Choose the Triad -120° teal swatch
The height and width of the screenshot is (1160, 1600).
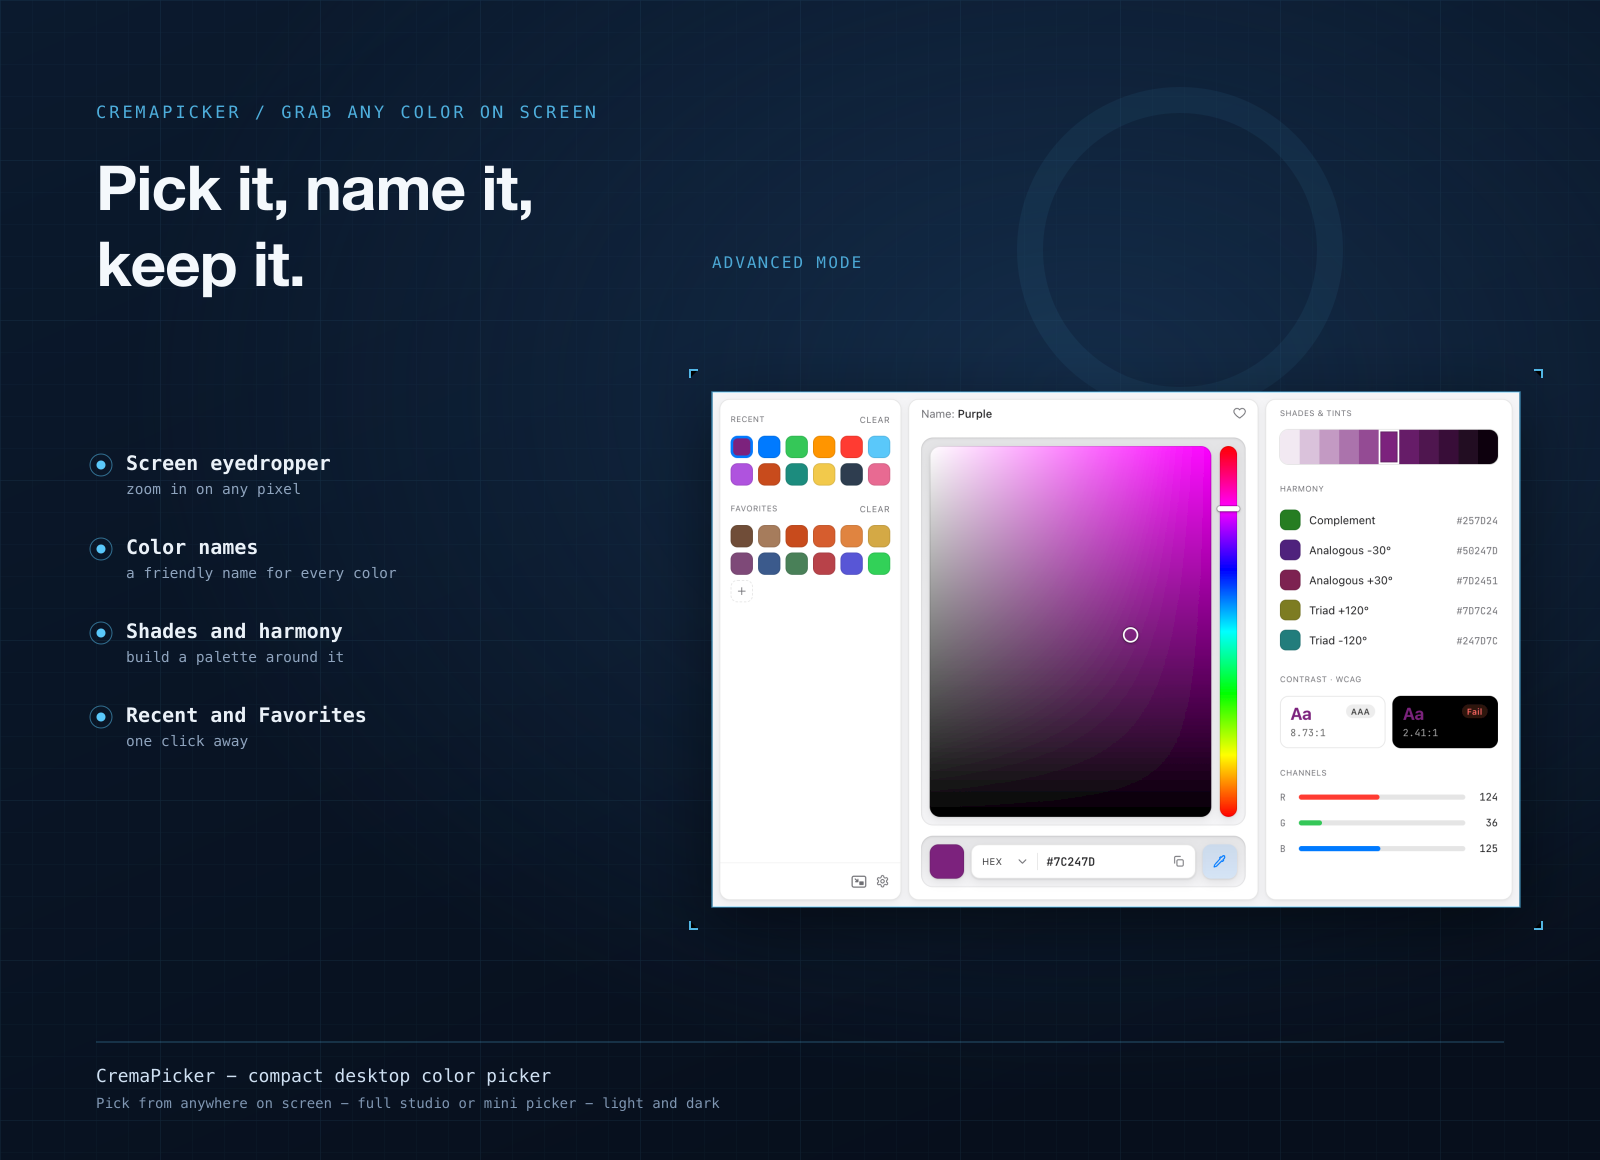1290,640
